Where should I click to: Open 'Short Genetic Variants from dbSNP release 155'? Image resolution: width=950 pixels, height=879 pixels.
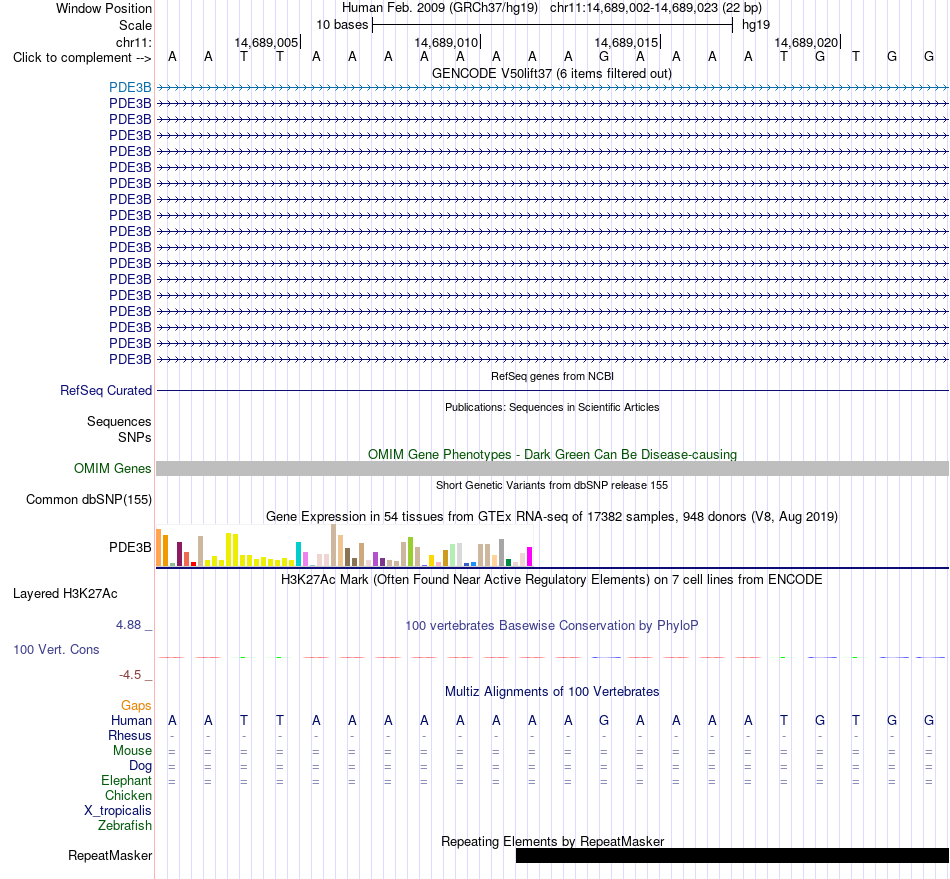coord(552,485)
